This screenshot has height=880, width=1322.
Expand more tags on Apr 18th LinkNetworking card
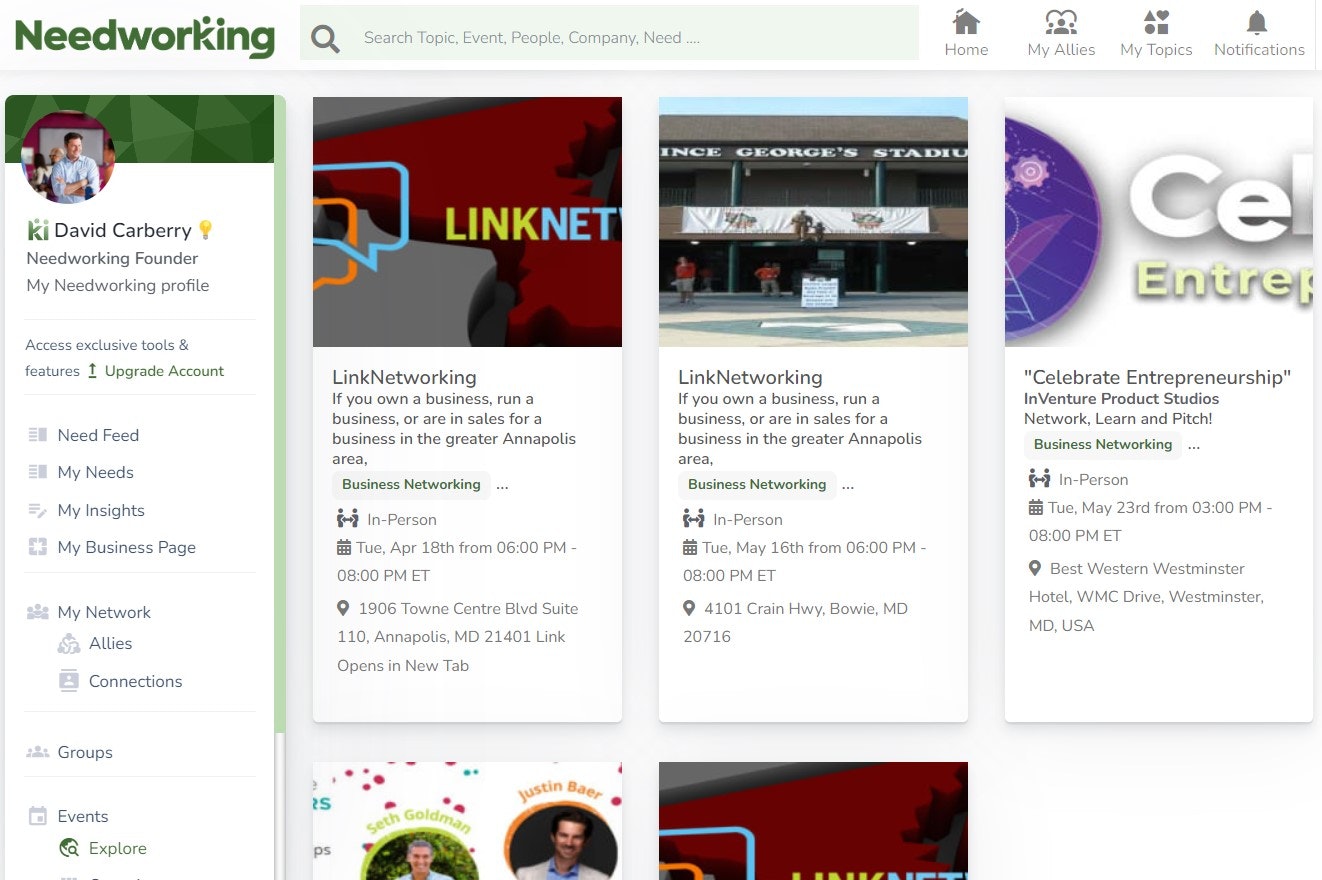point(502,485)
